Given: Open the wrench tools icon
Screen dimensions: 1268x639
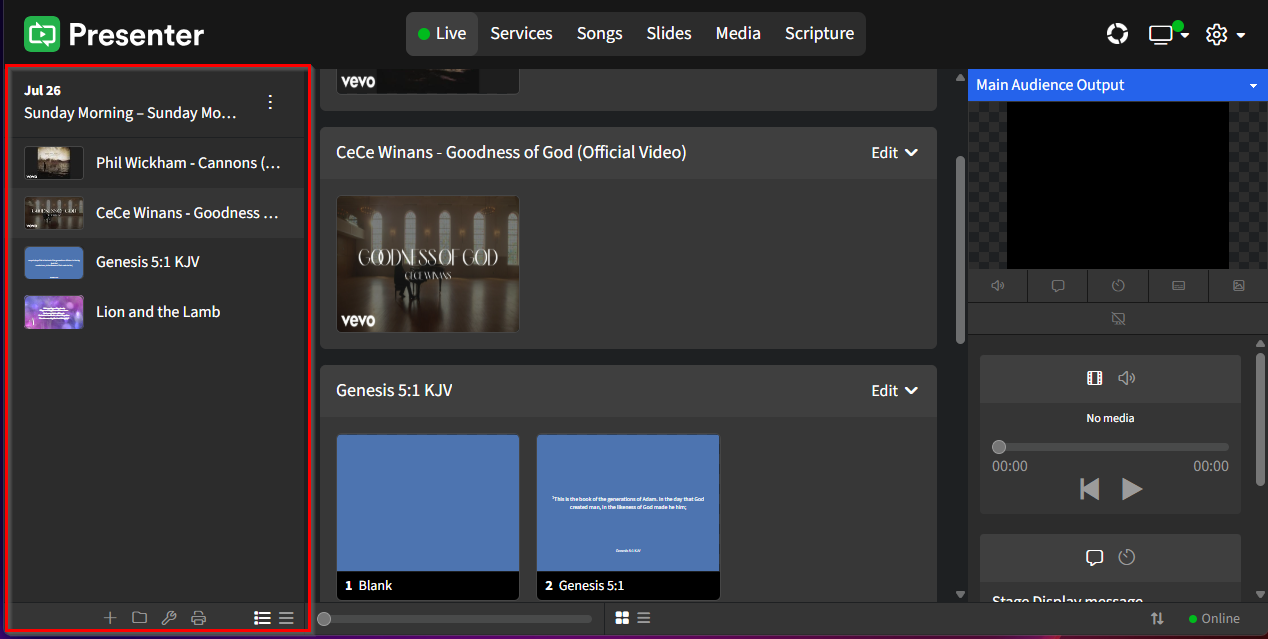Looking at the screenshot, I should tap(169, 618).
